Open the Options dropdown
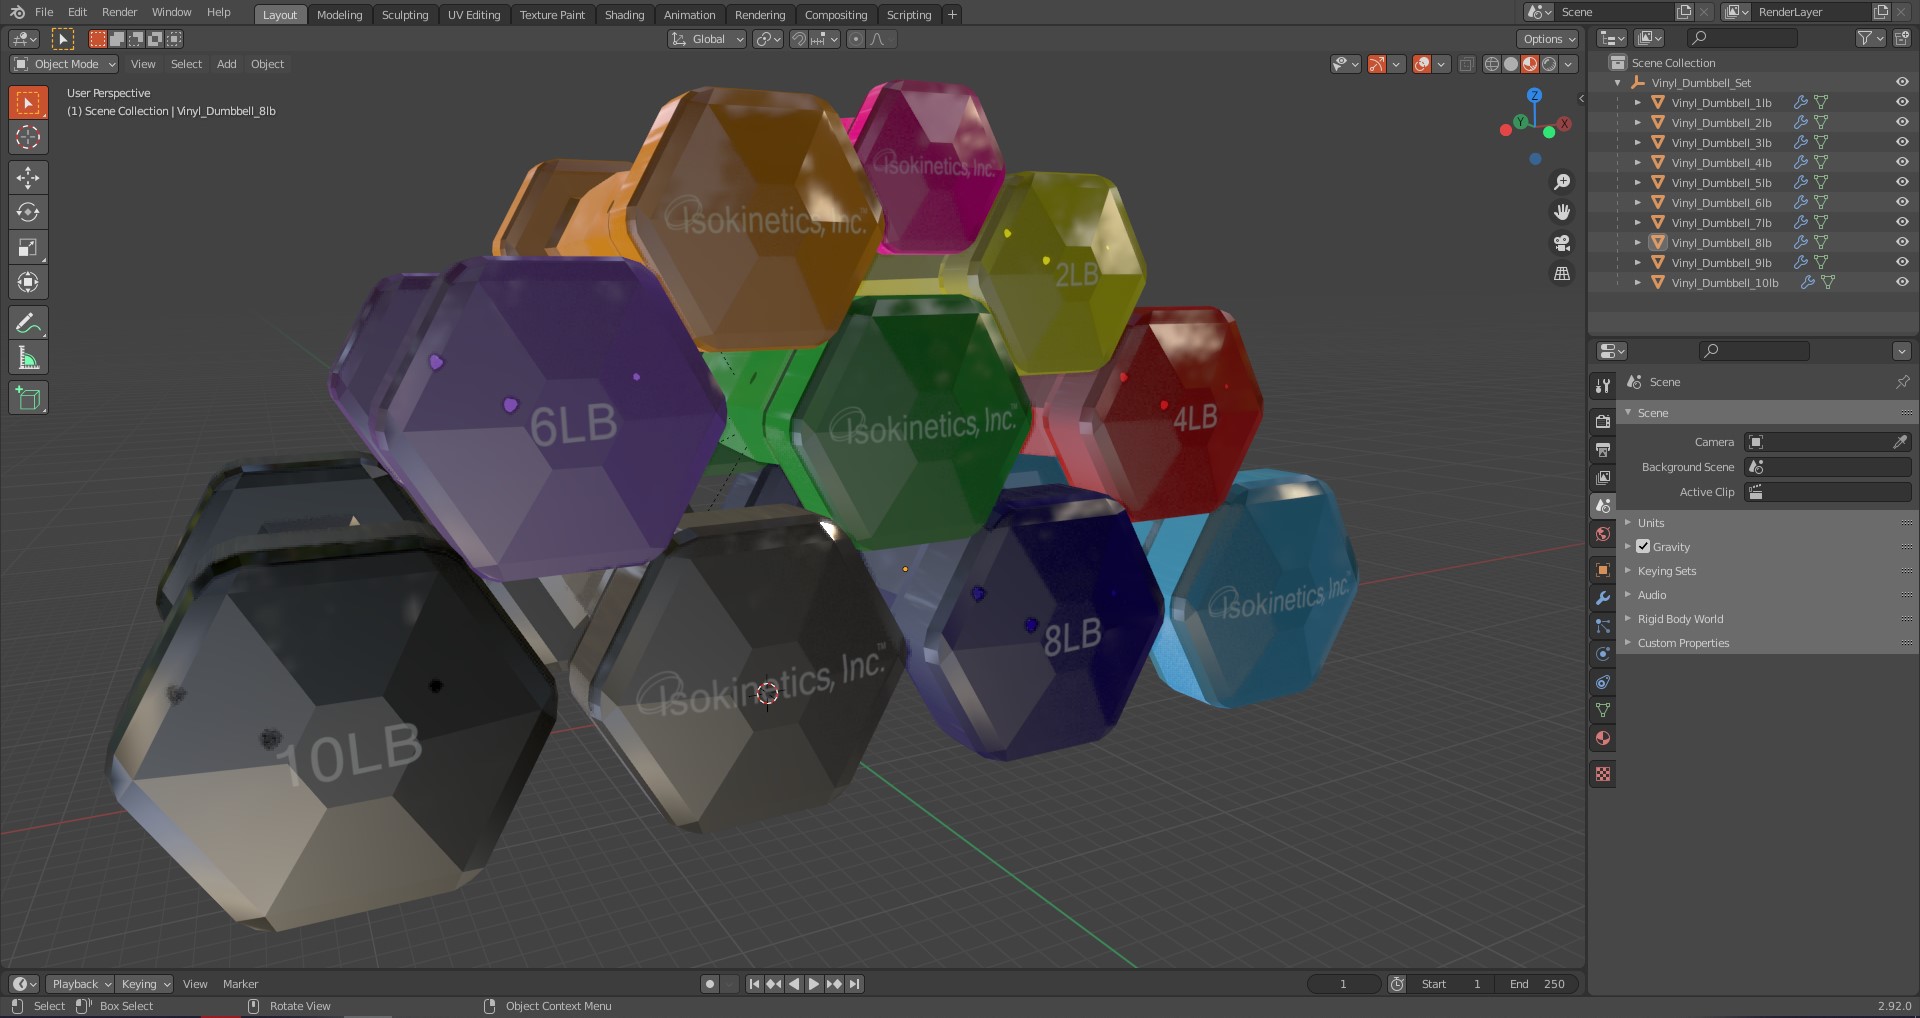The height and width of the screenshot is (1018, 1920). coord(1548,39)
